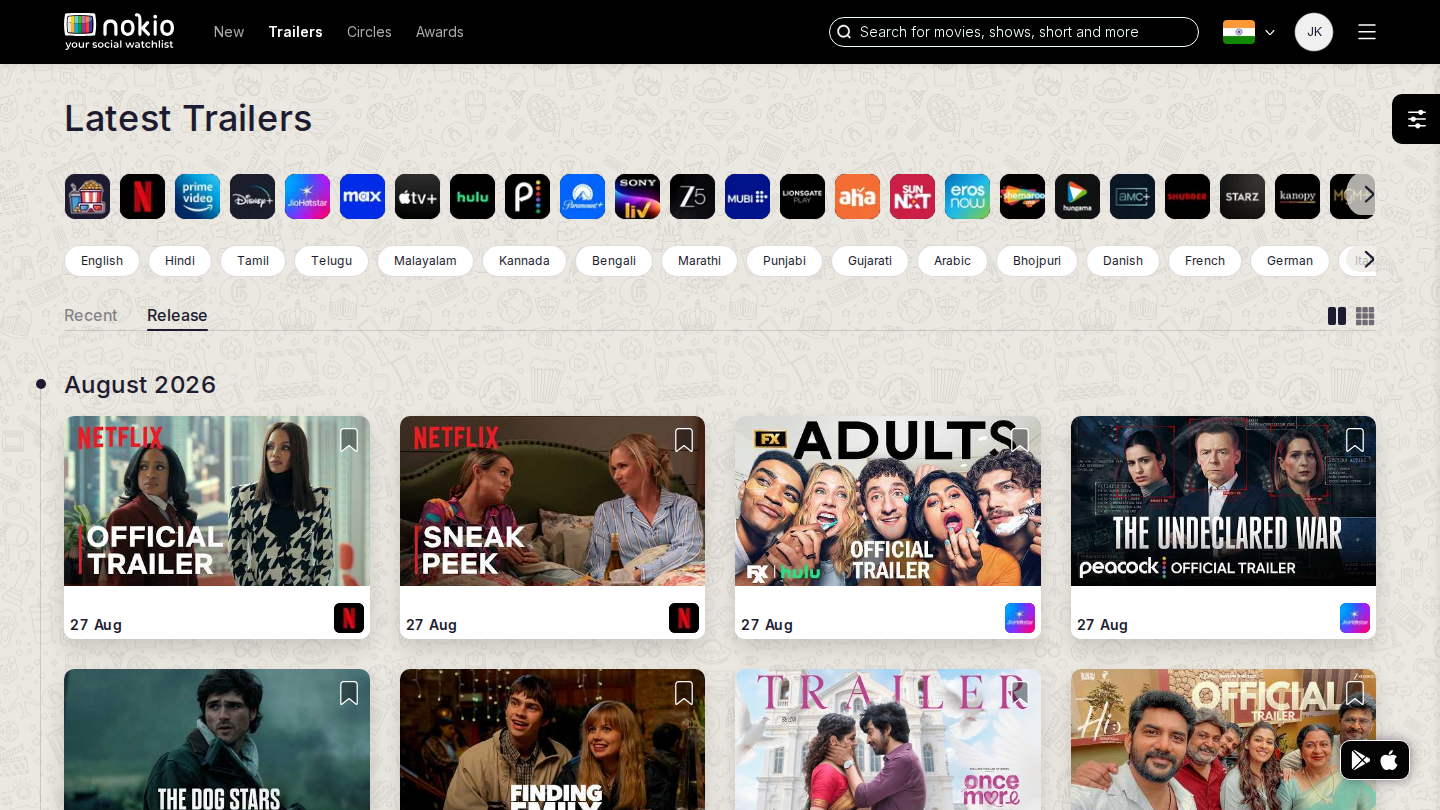The image size is (1440, 810).
Task: Open the Circles nav item
Action: coord(369,32)
